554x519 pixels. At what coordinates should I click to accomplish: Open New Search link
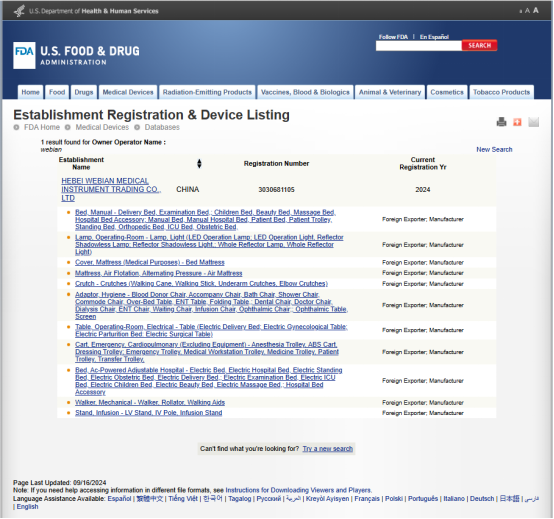[x=494, y=149]
